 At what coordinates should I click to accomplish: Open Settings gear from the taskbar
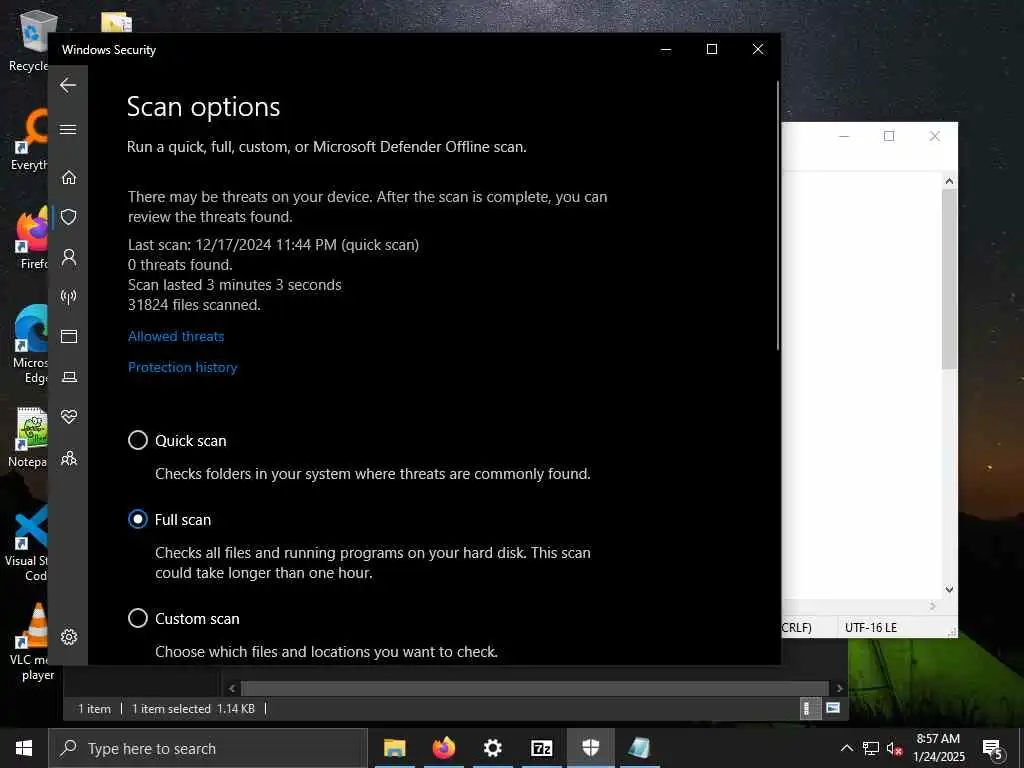pyautogui.click(x=492, y=748)
